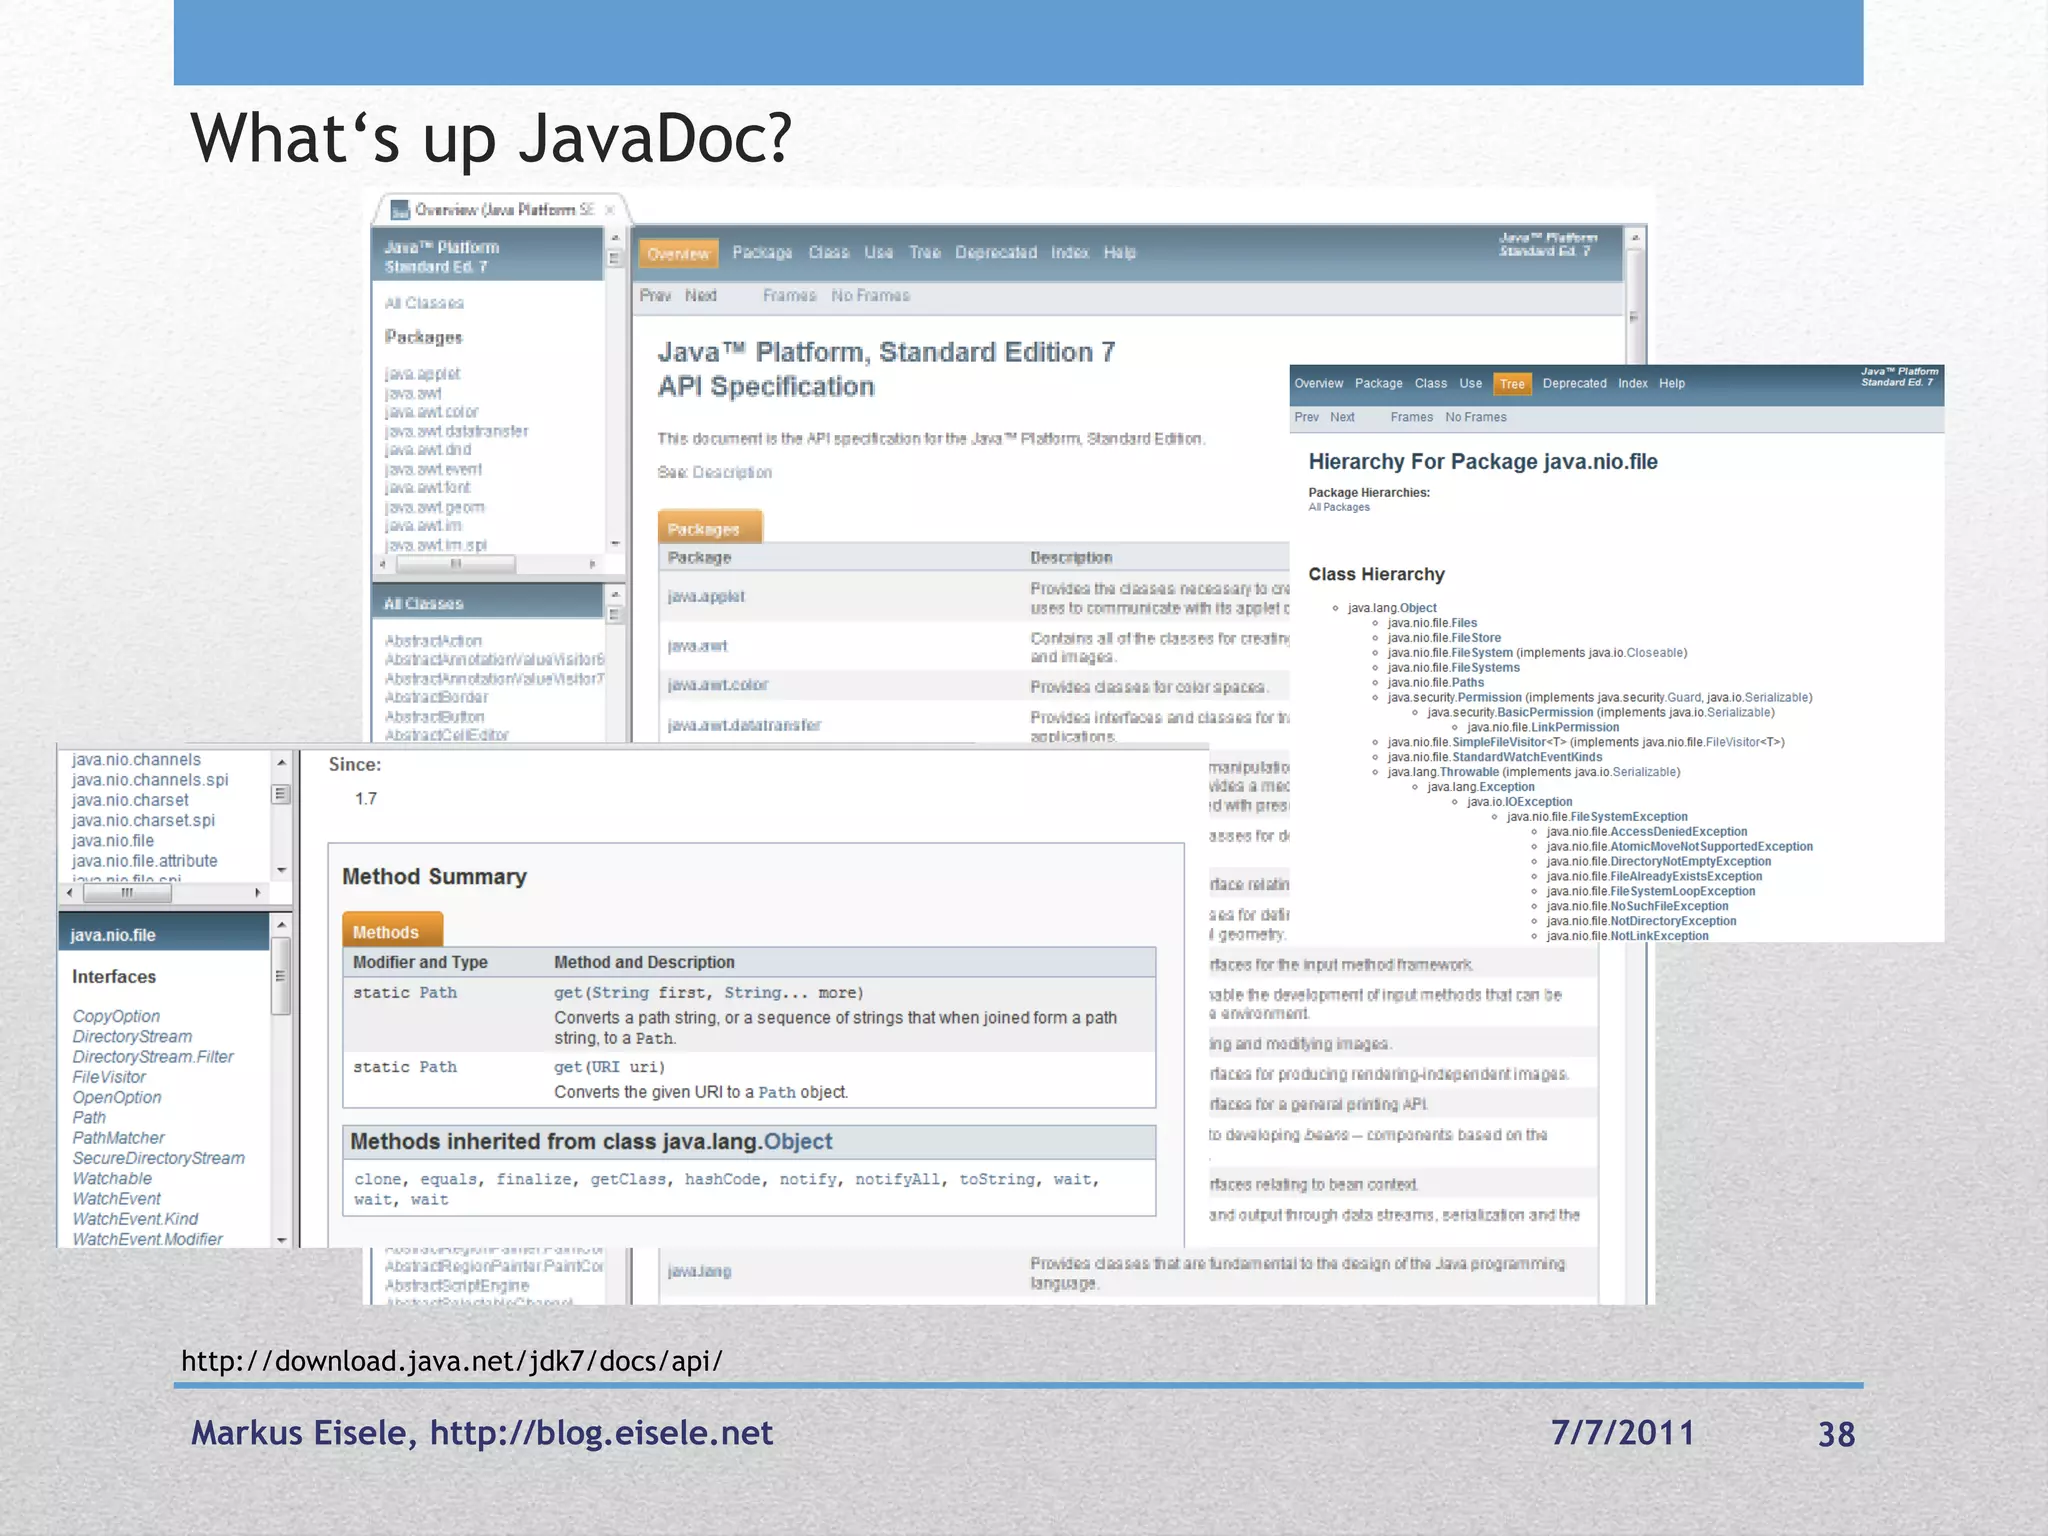Viewport: 2048px width, 1536px height.
Task: Open the toString inherited method link
Action: point(997,1180)
